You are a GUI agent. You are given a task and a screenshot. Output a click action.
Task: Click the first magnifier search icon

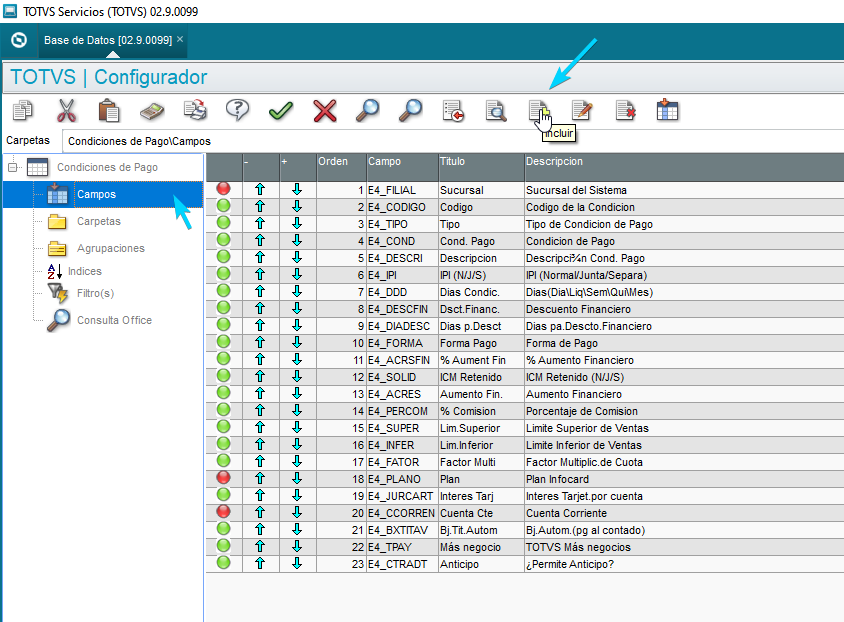(x=368, y=110)
